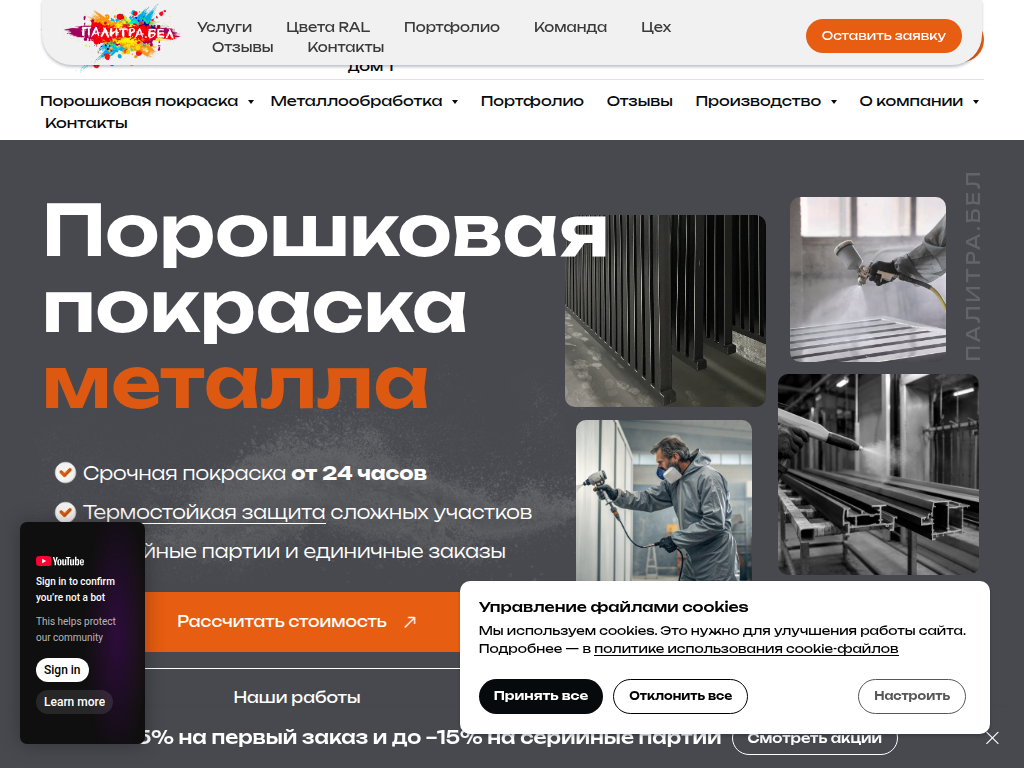
Task: Click the Управление файлами cookies heading
Action: click(x=613, y=607)
